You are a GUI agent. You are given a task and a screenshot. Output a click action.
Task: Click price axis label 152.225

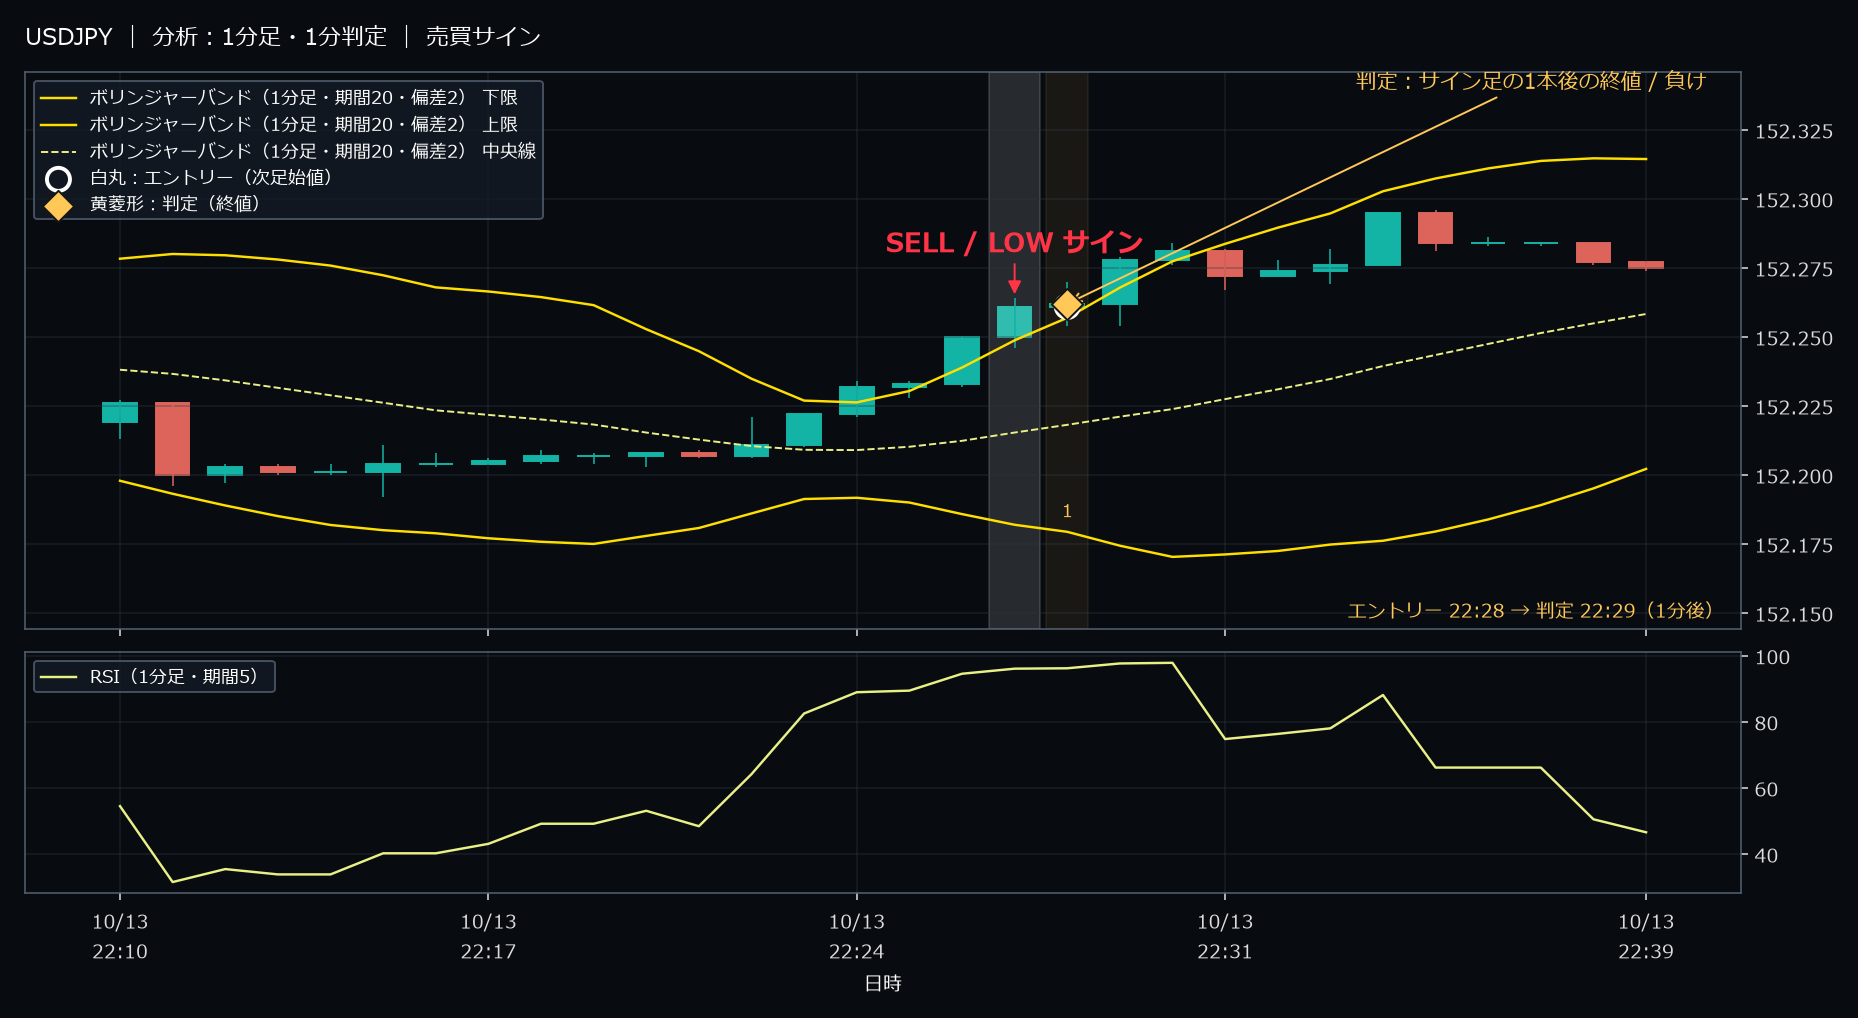[x=1794, y=408]
